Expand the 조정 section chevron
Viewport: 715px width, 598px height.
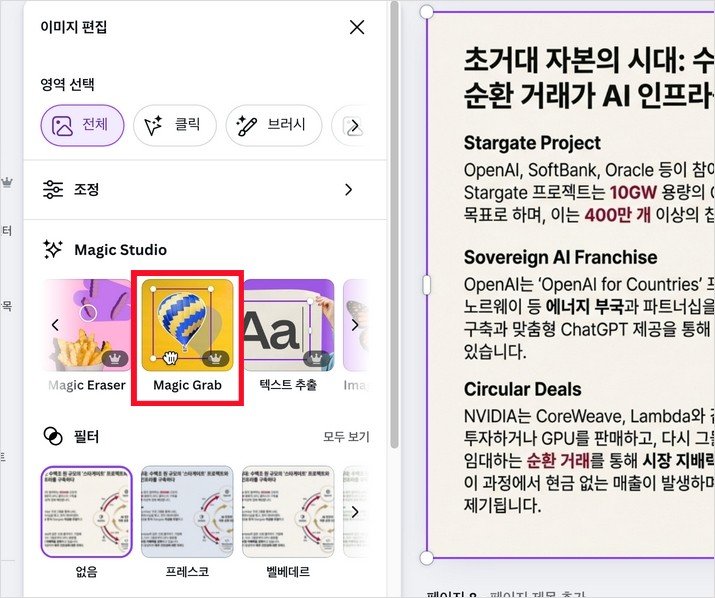(349, 190)
